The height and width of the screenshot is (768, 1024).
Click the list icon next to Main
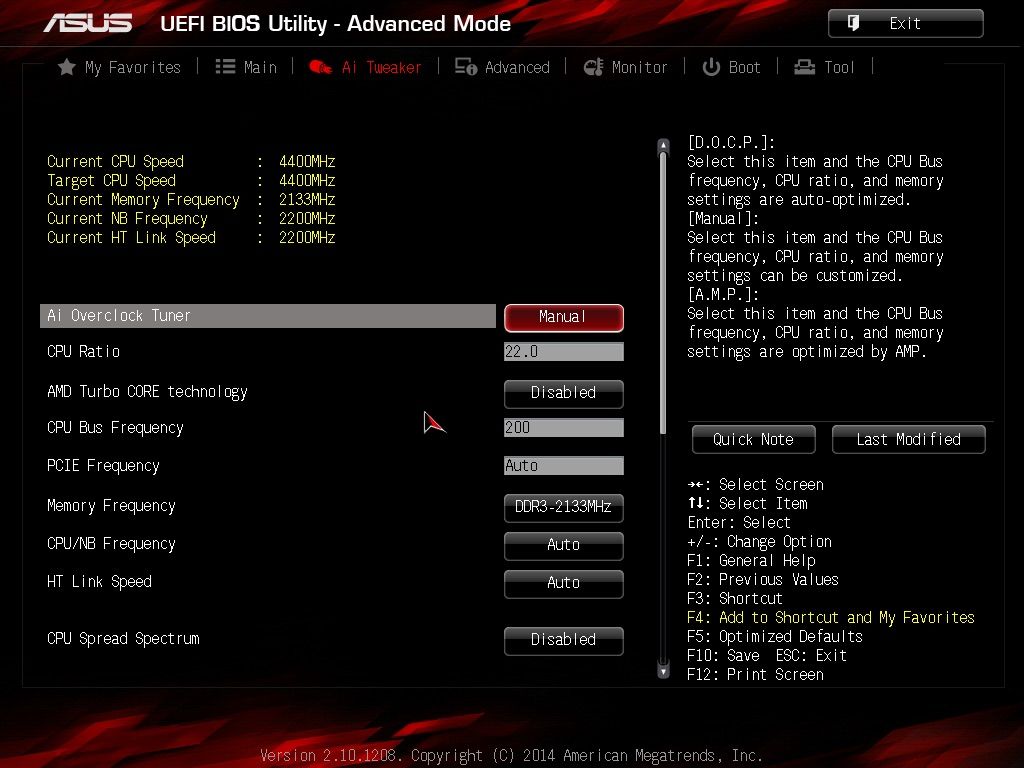(225, 67)
